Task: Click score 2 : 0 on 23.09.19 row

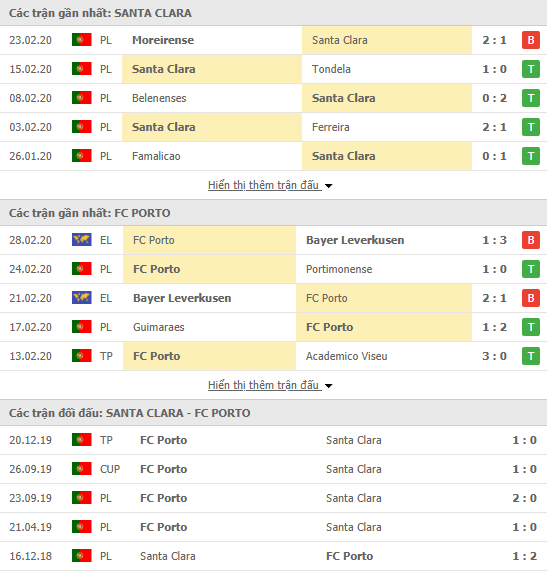Action: [524, 498]
